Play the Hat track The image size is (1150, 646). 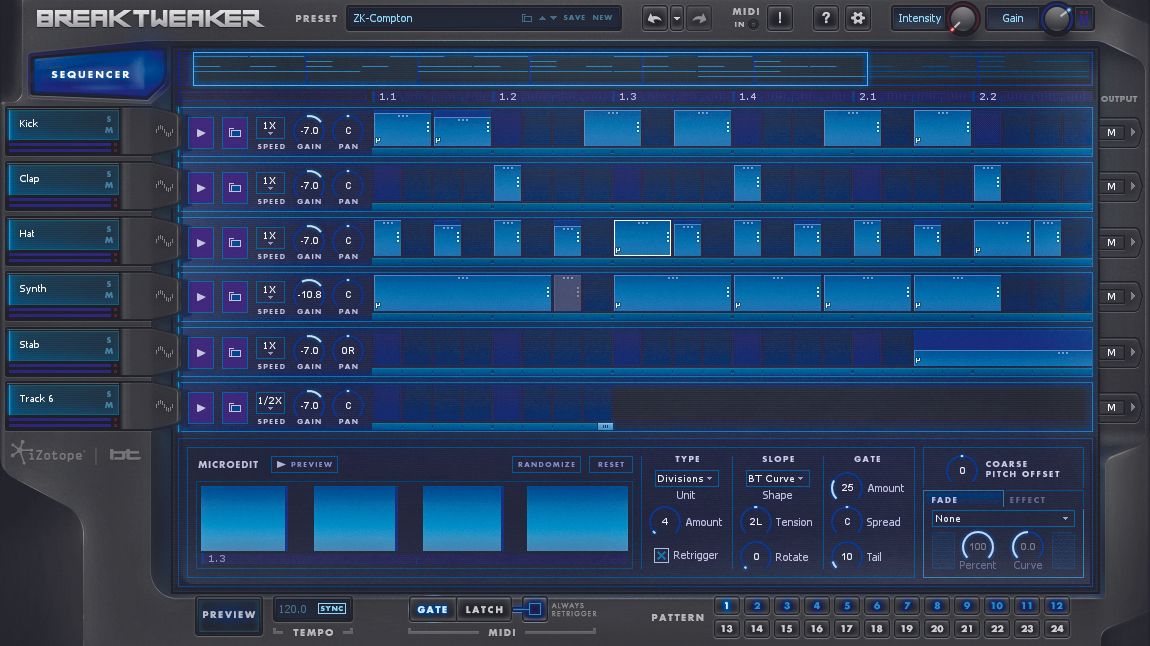200,243
